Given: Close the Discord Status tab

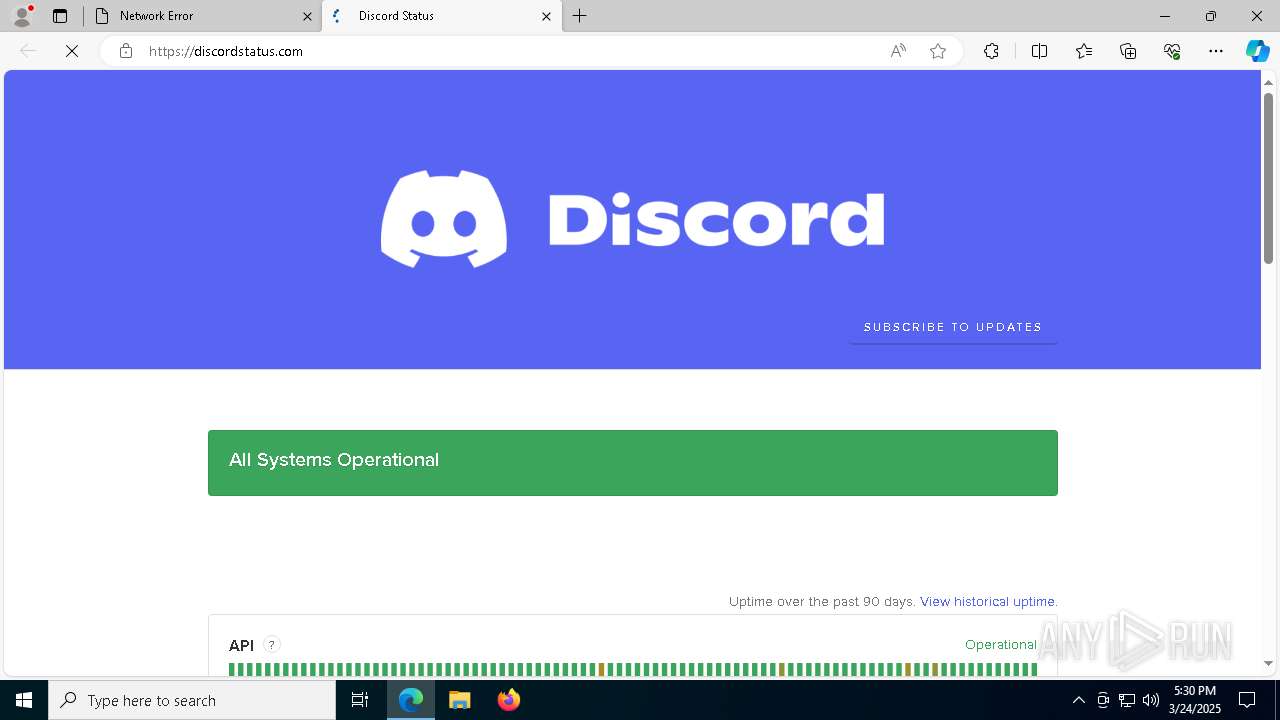Looking at the screenshot, I should tap(546, 16).
